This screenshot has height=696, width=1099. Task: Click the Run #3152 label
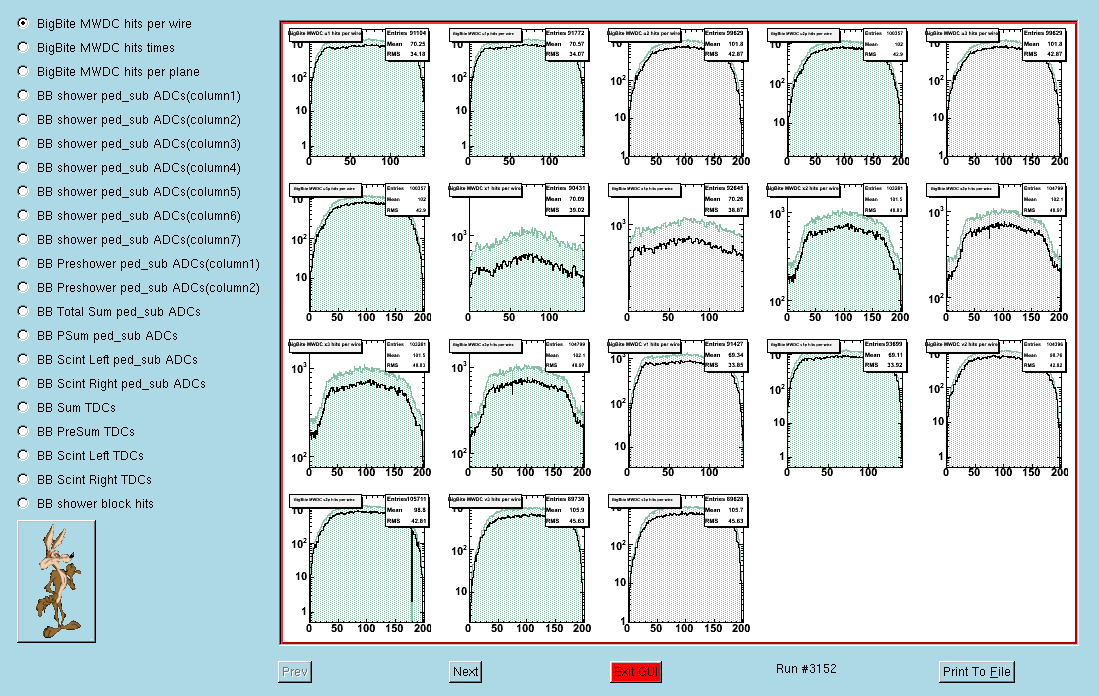pos(806,669)
